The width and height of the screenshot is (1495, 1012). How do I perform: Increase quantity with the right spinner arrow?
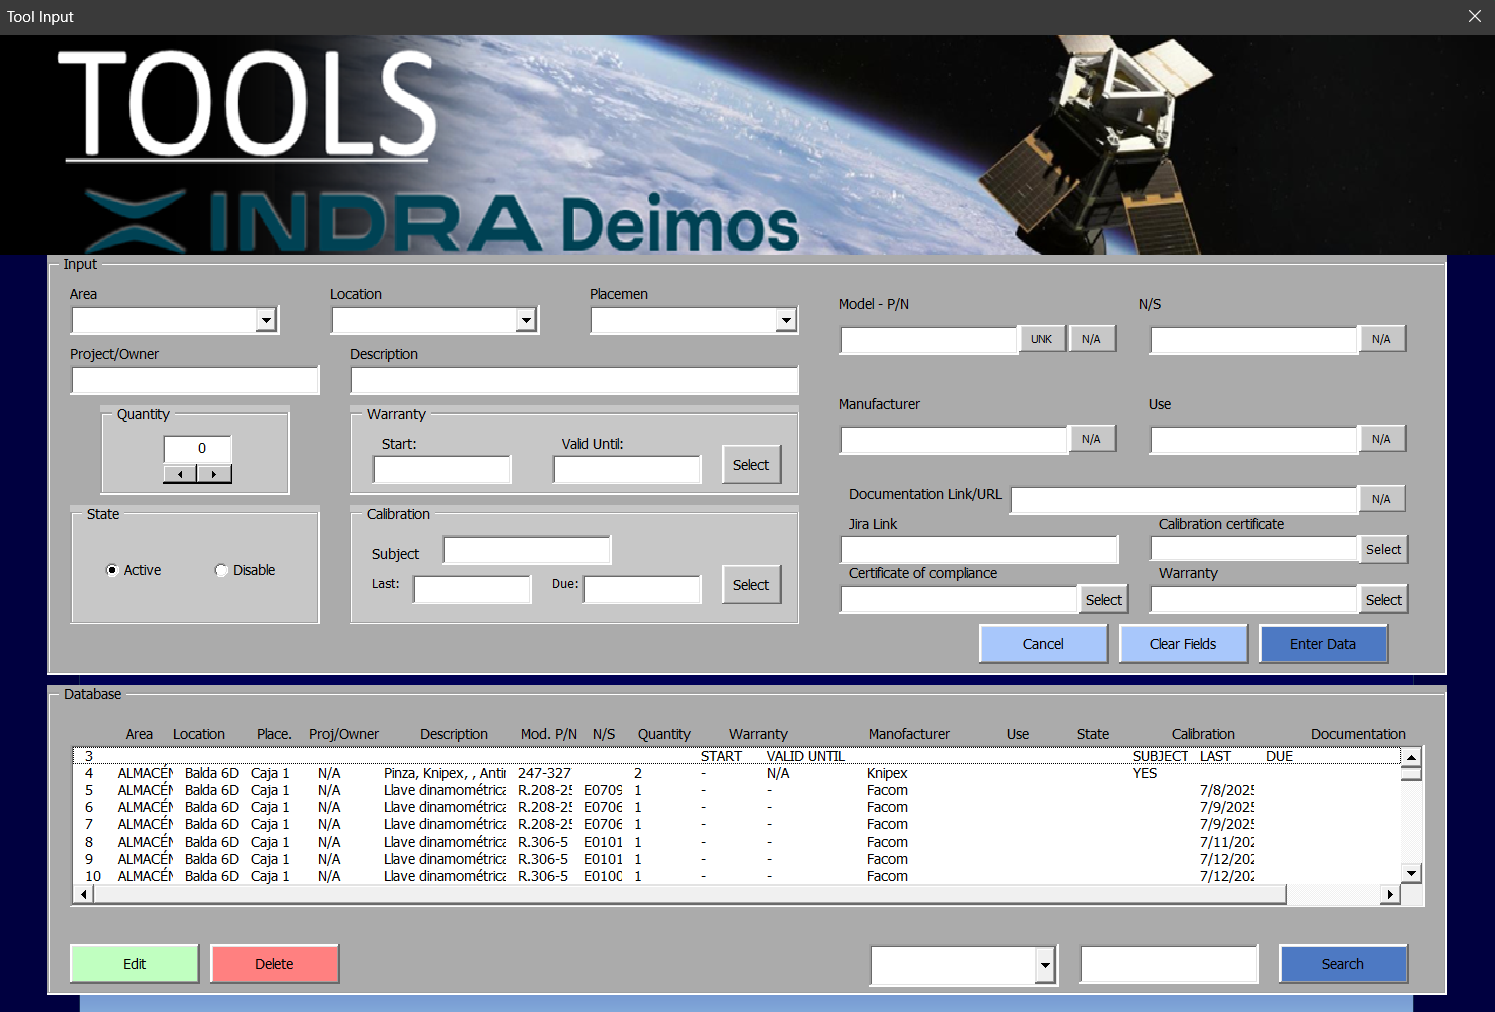[x=214, y=474]
